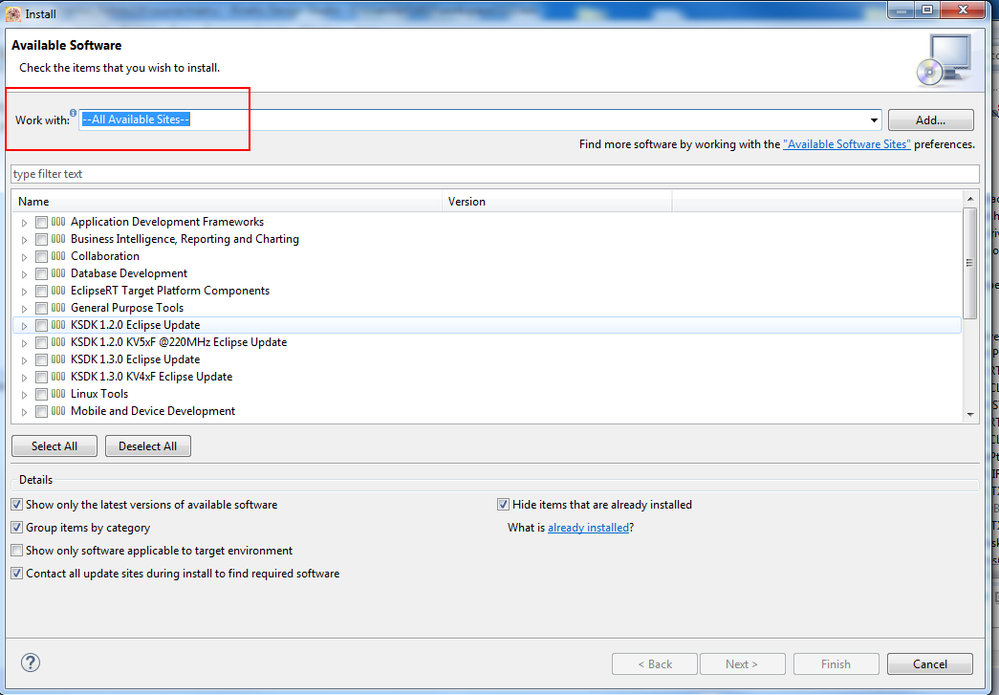Toggle Group items by category option
This screenshot has width=999, height=695.
tap(17, 527)
